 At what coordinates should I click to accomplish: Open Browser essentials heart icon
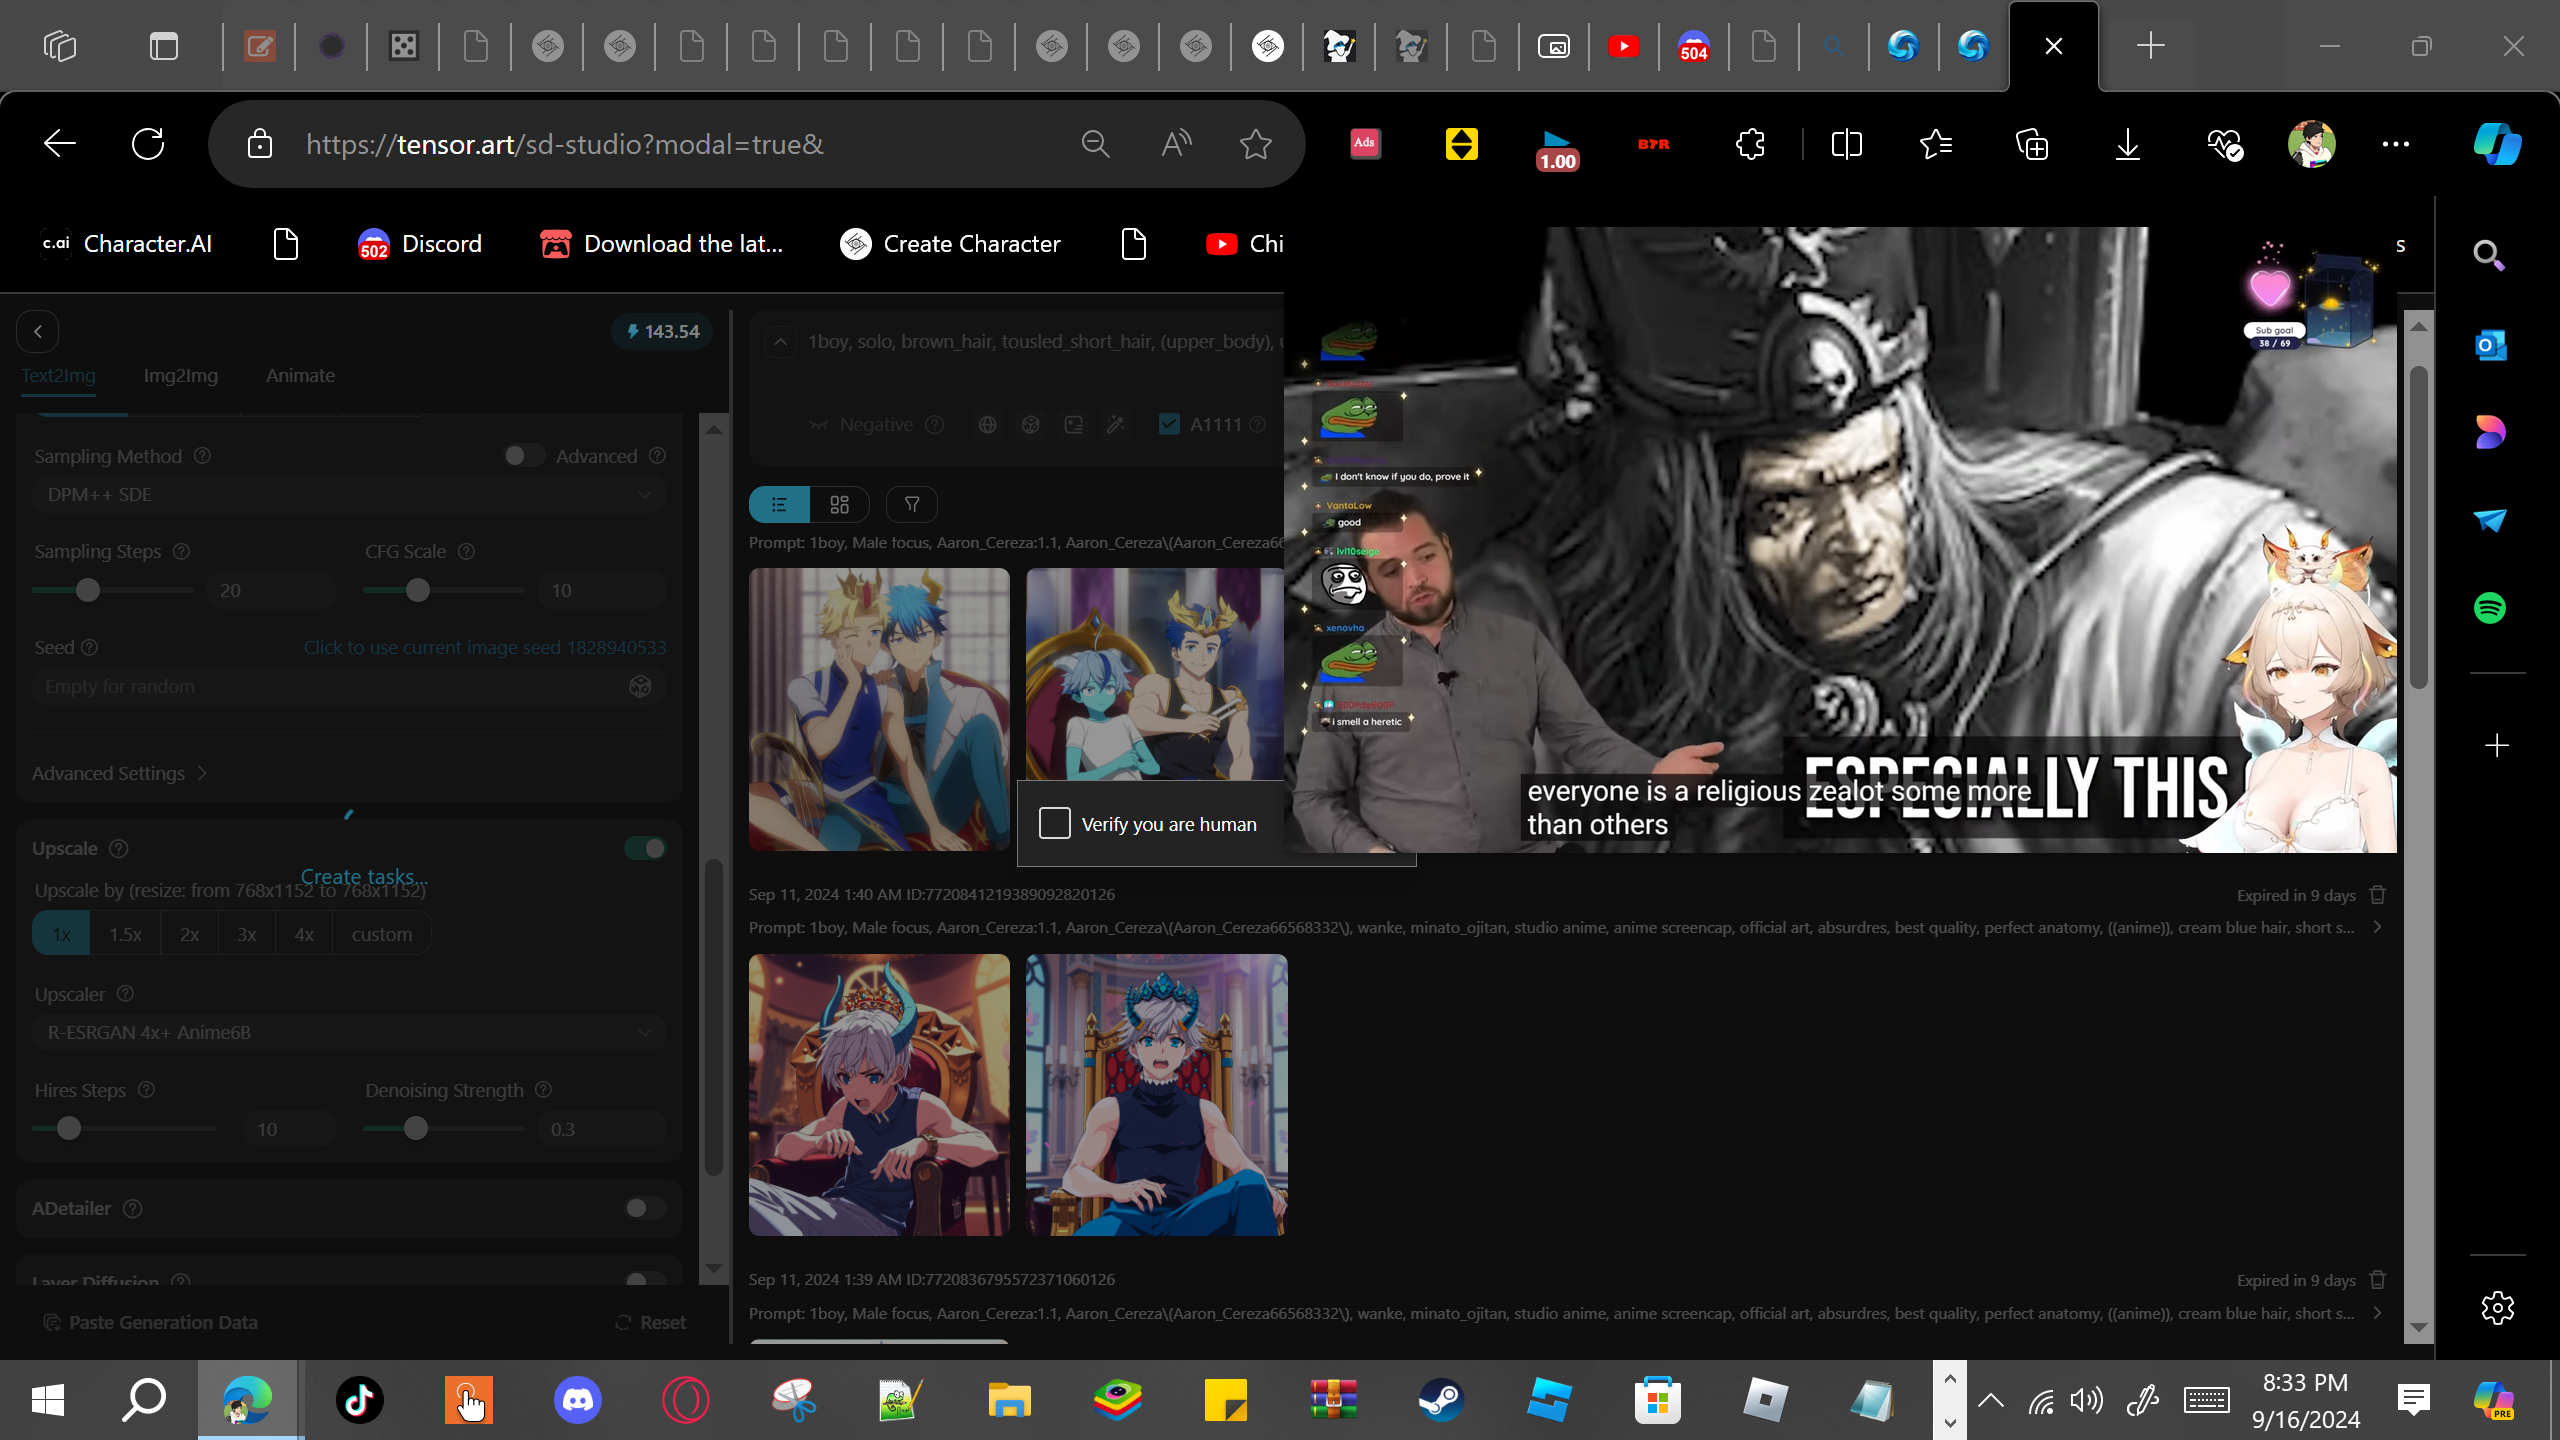pyautogui.click(x=2224, y=144)
